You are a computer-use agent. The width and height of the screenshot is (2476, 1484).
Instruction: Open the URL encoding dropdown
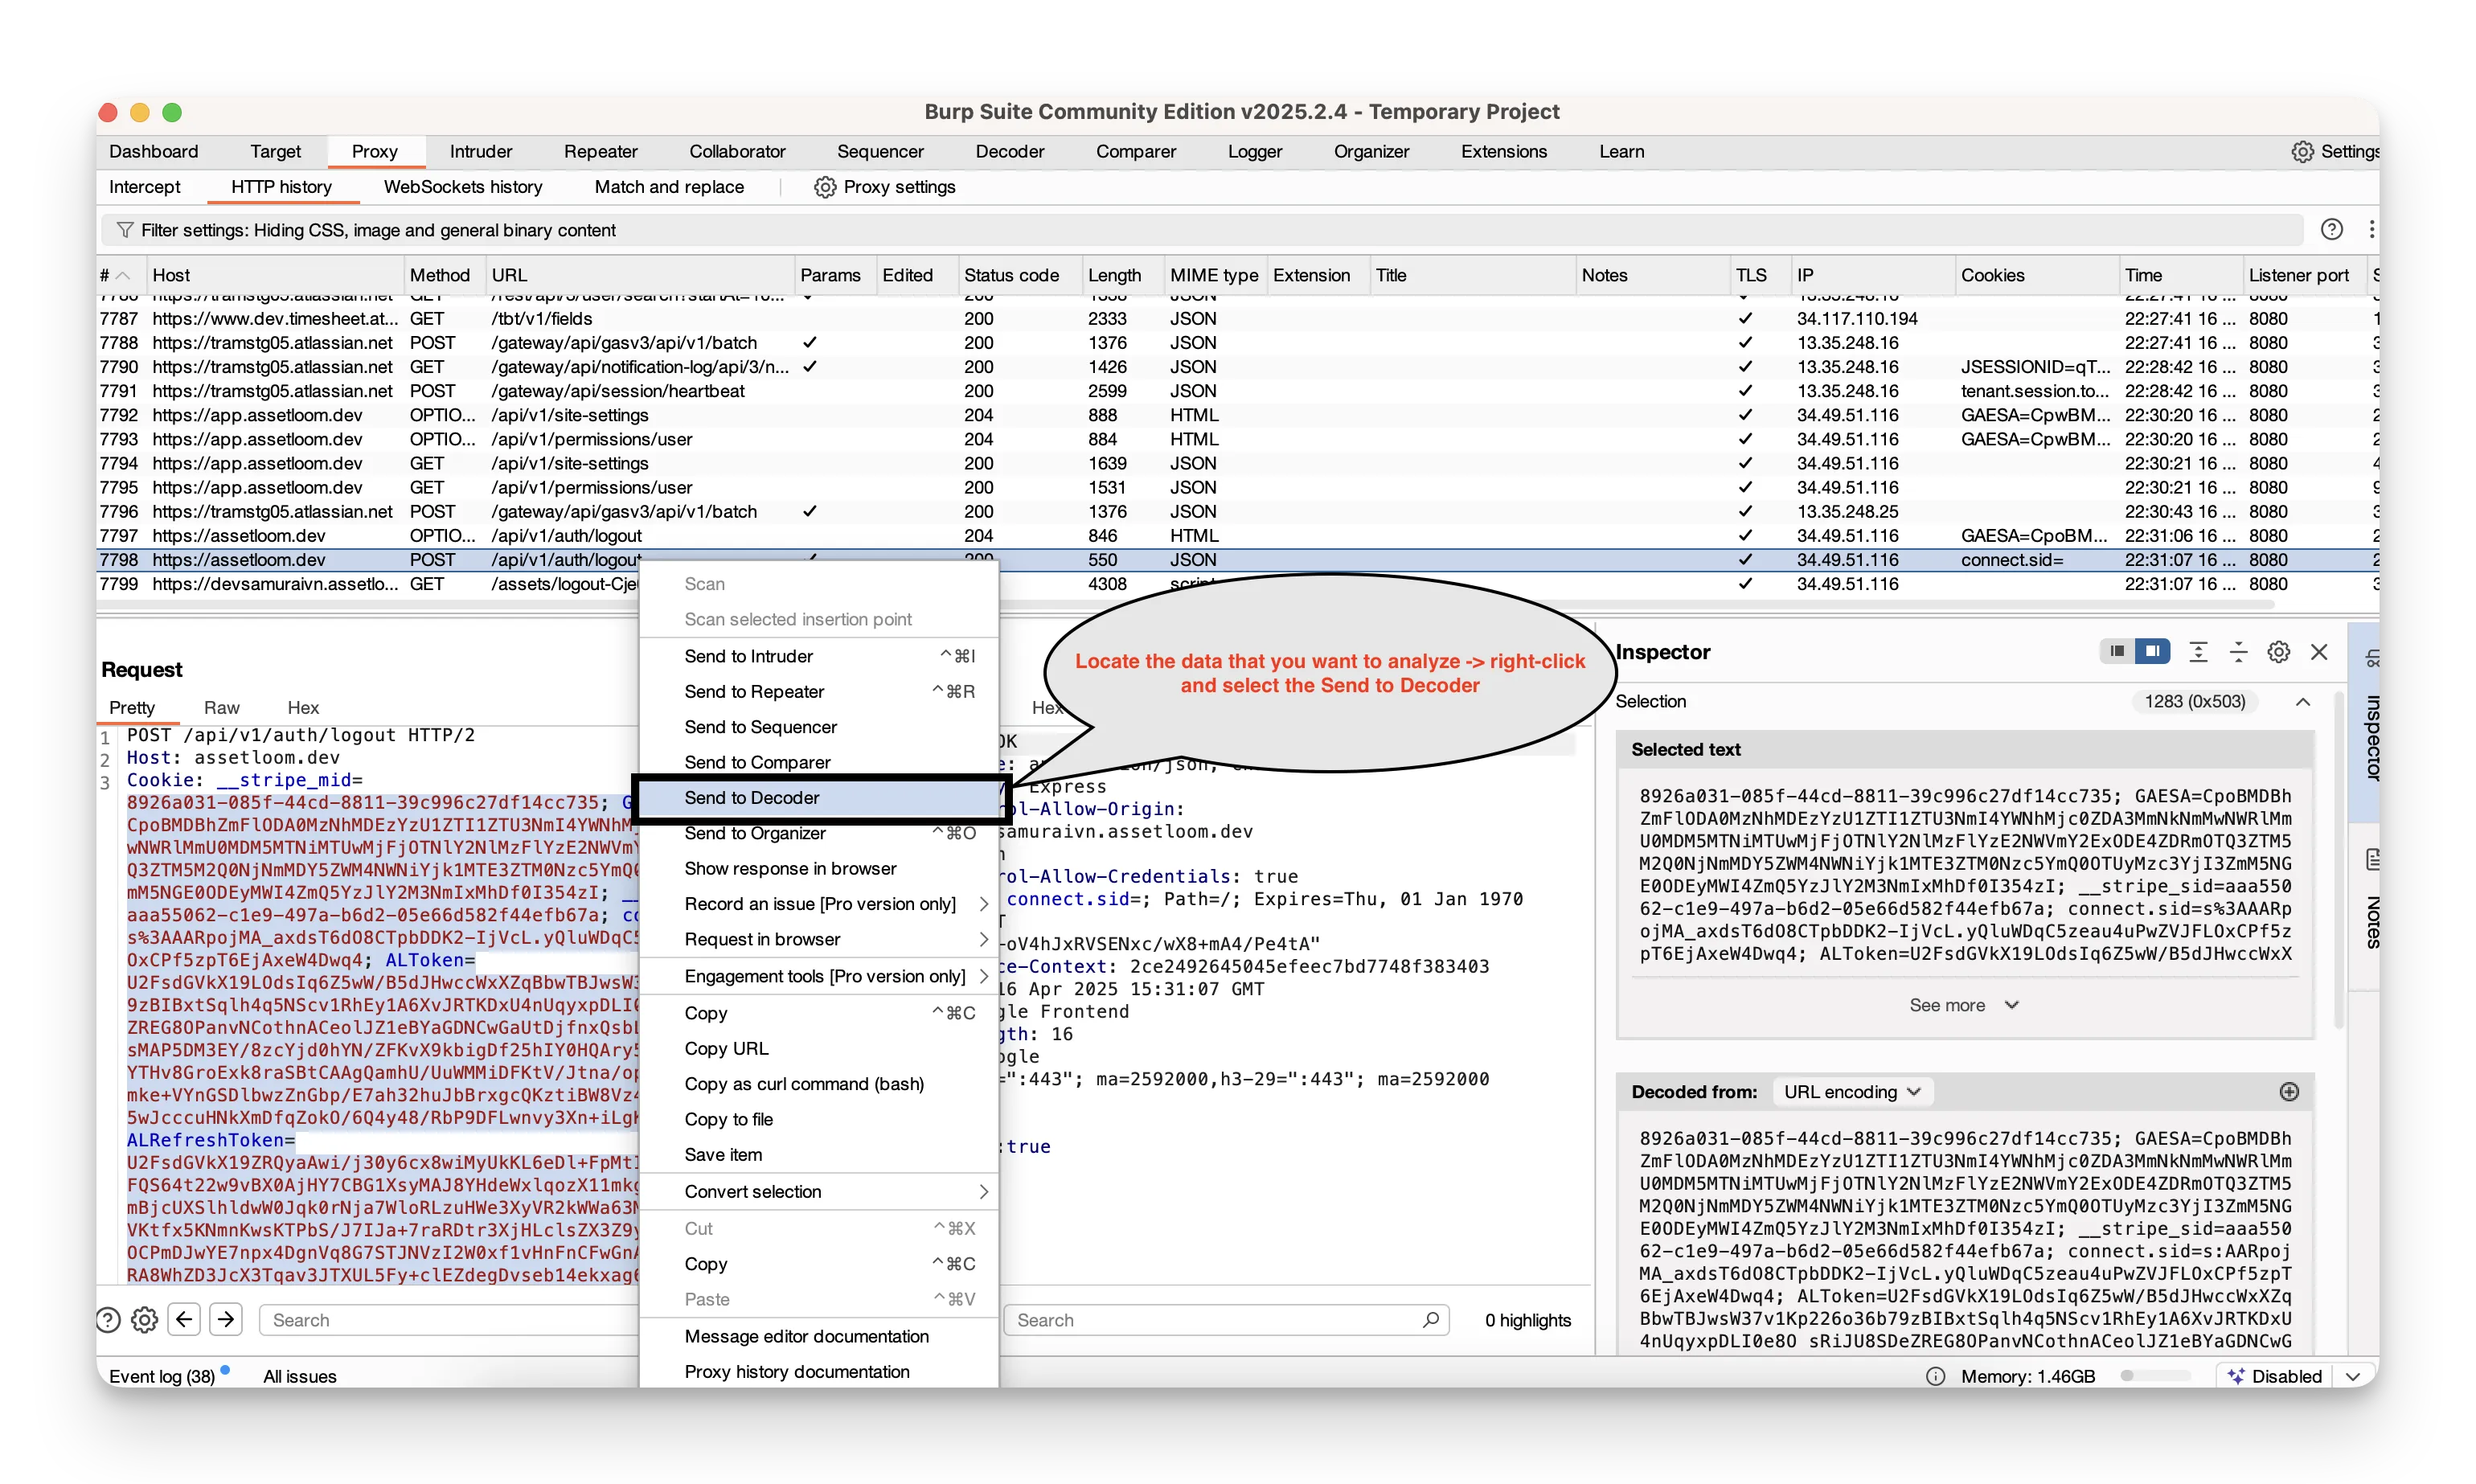pos(1851,1092)
